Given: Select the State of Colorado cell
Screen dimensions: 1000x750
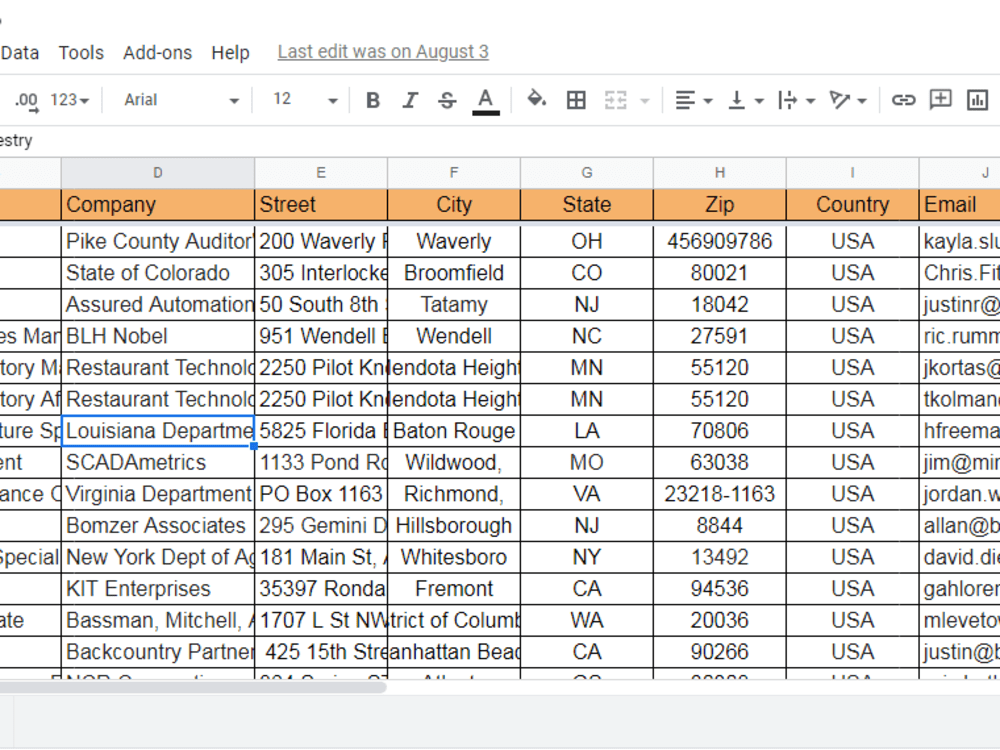Looking at the screenshot, I should tap(158, 273).
